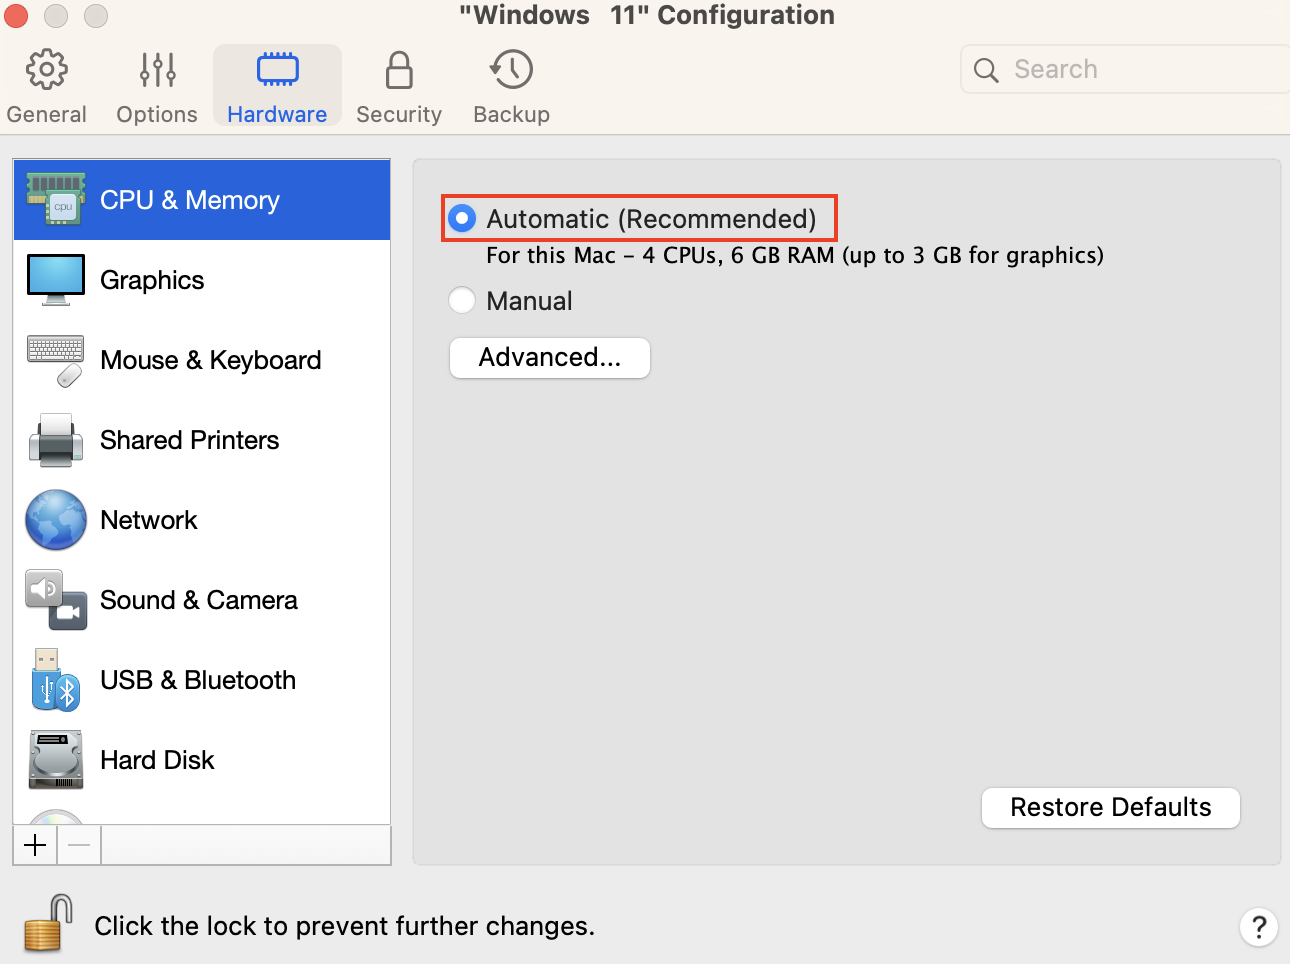Open Network configuration
The height and width of the screenshot is (964, 1290).
click(x=55, y=520)
